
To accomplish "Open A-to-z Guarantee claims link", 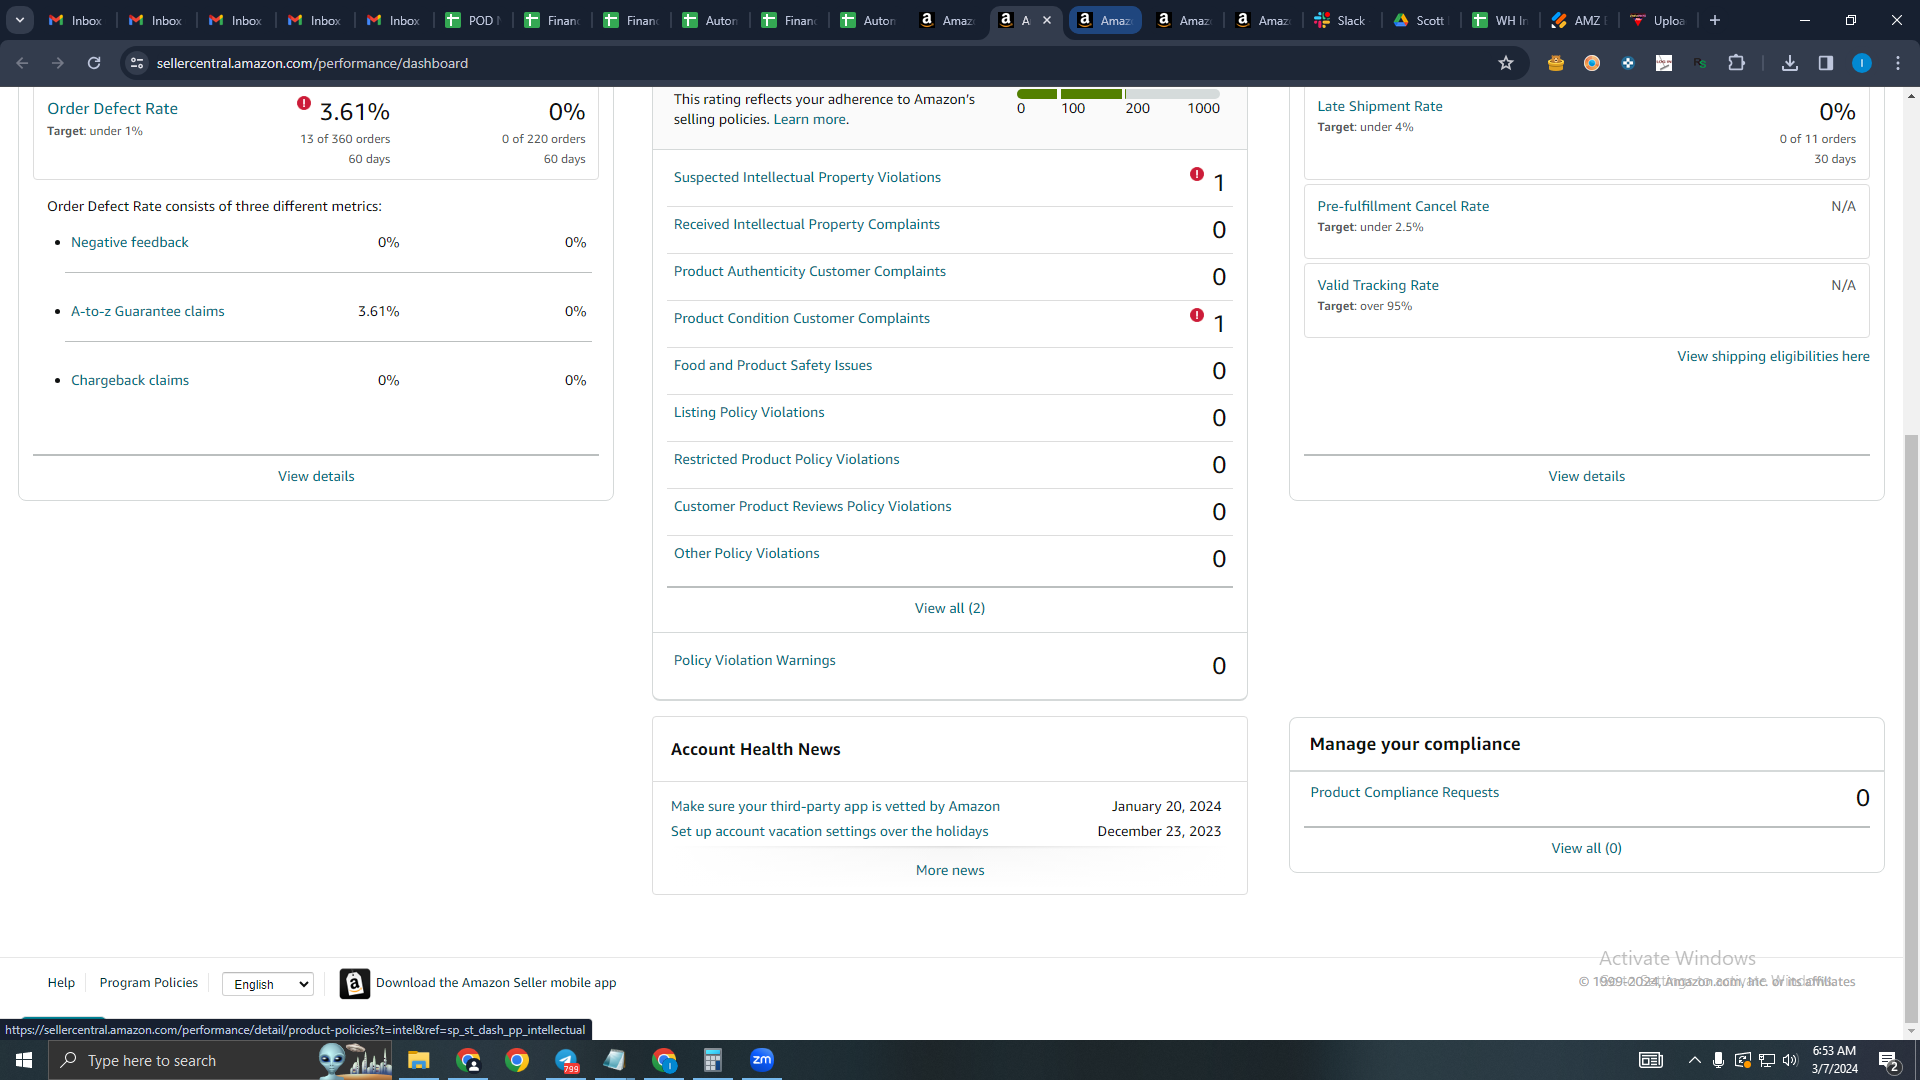I will click(148, 311).
